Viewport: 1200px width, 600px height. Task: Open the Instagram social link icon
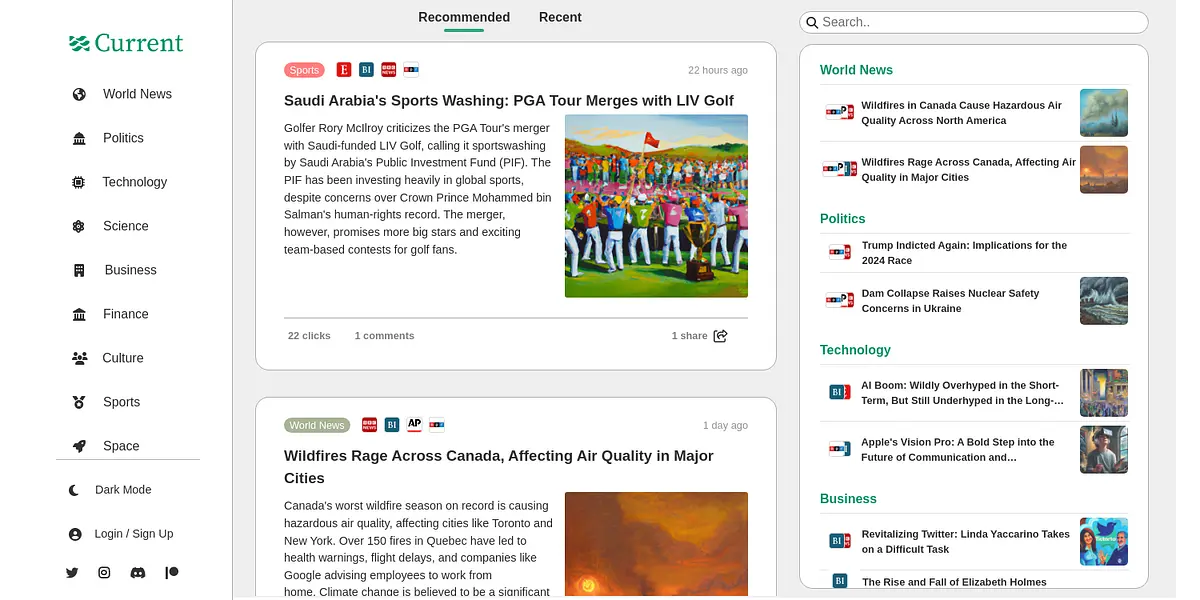click(104, 573)
